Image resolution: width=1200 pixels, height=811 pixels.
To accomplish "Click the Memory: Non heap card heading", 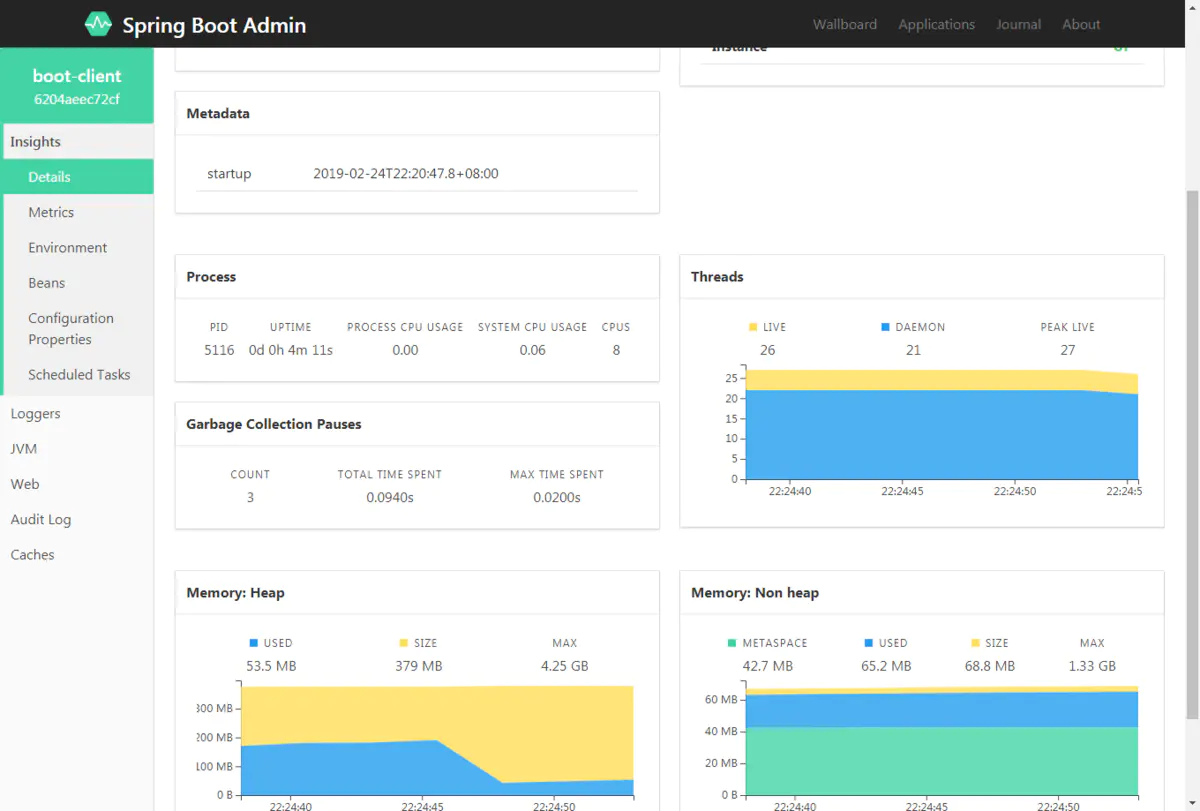I will point(755,593).
